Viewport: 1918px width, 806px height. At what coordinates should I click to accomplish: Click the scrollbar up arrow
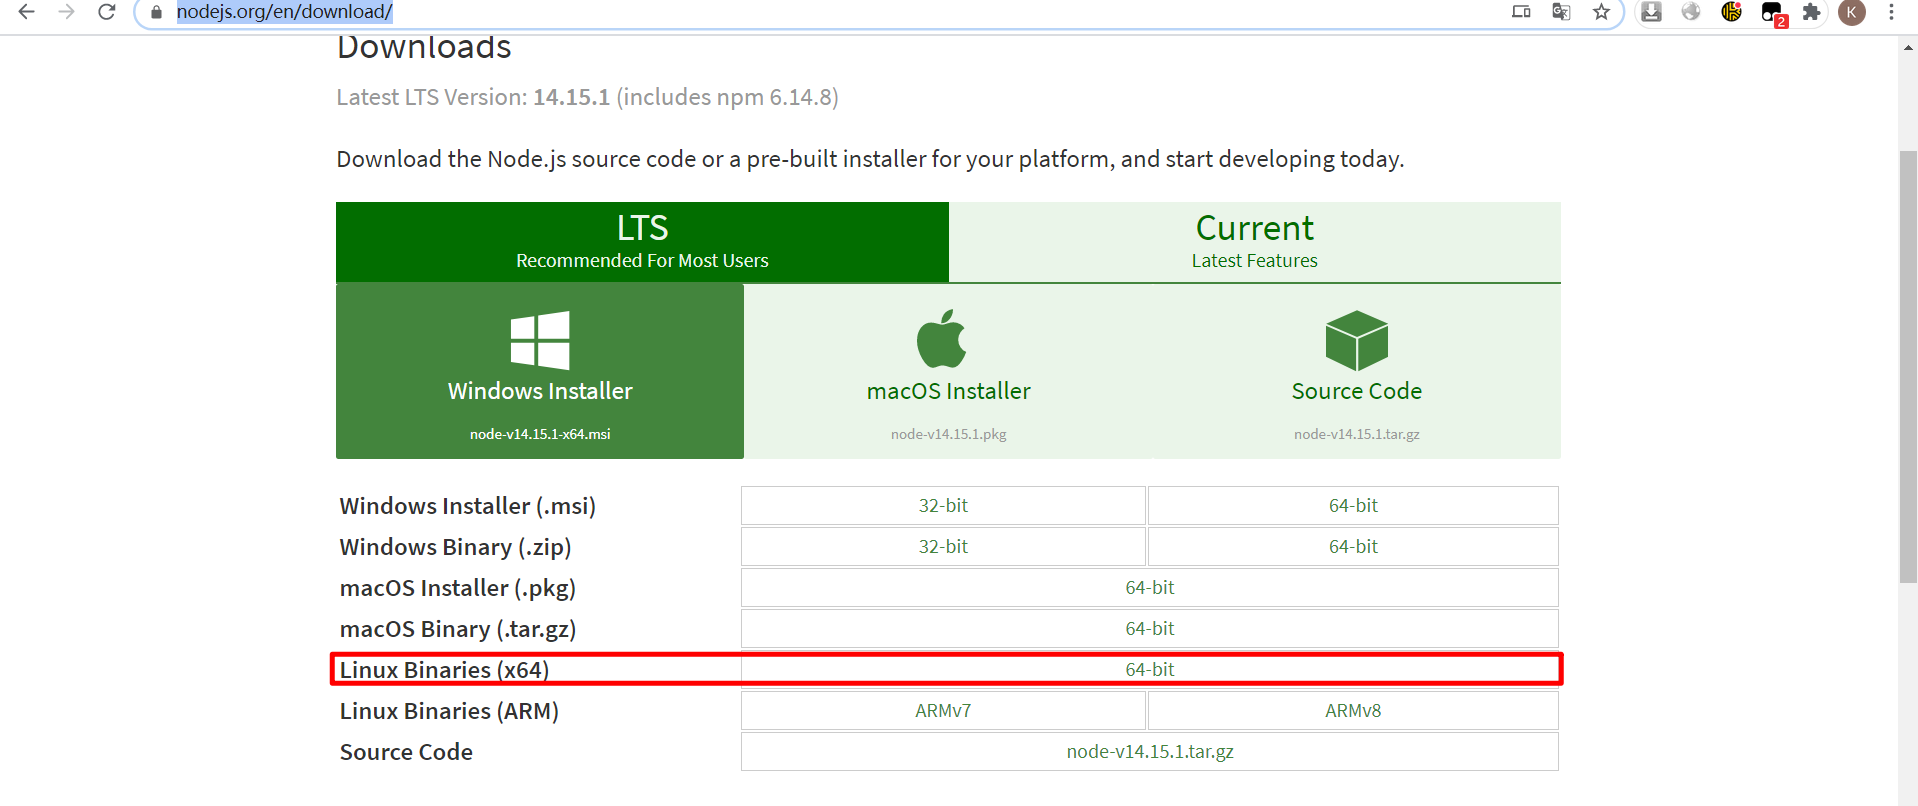1908,46
